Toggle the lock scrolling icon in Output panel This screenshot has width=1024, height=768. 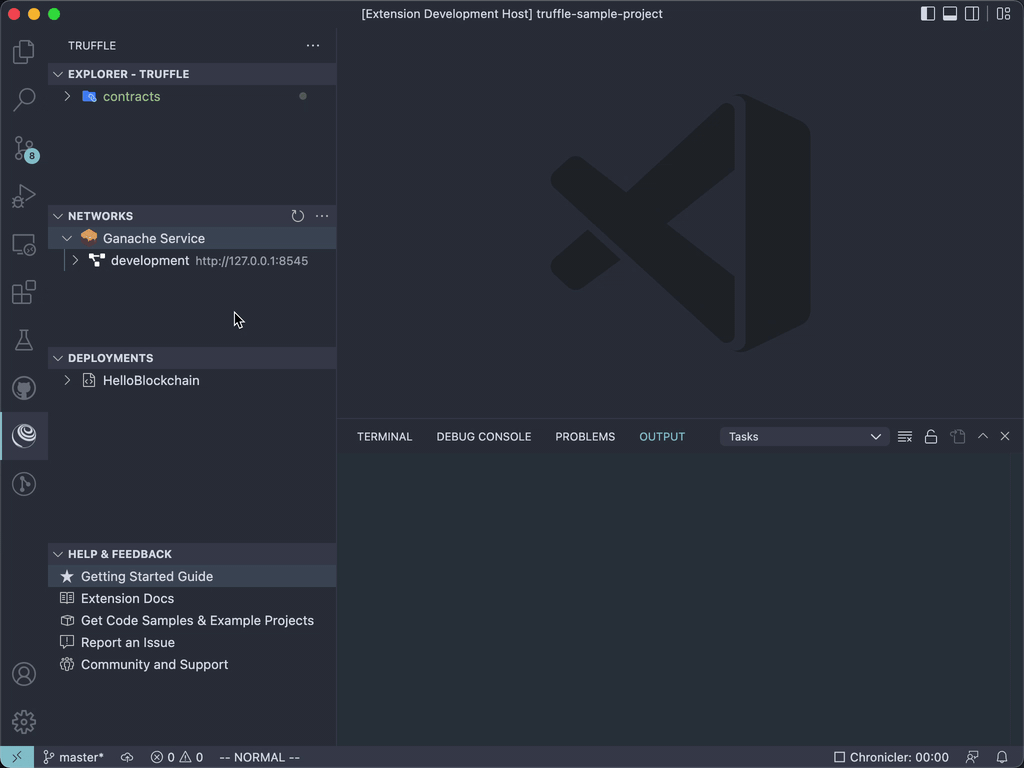click(930, 436)
